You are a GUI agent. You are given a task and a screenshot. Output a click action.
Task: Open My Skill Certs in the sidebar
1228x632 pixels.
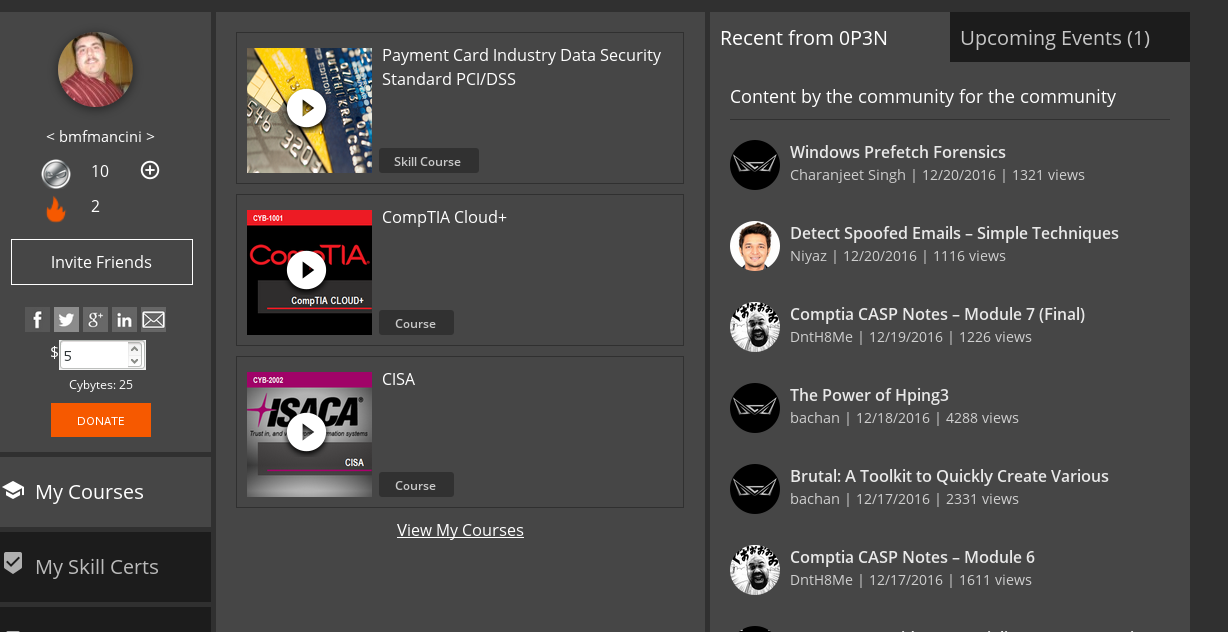97,567
